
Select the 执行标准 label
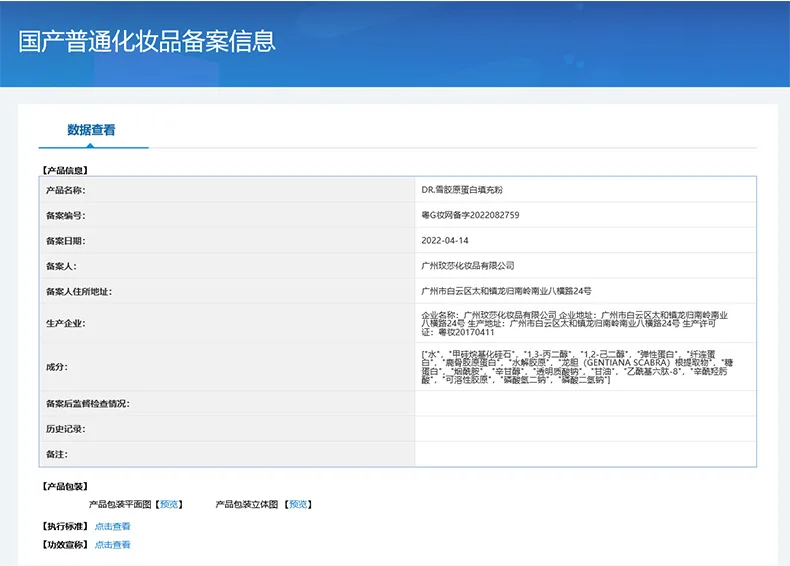pos(65,526)
